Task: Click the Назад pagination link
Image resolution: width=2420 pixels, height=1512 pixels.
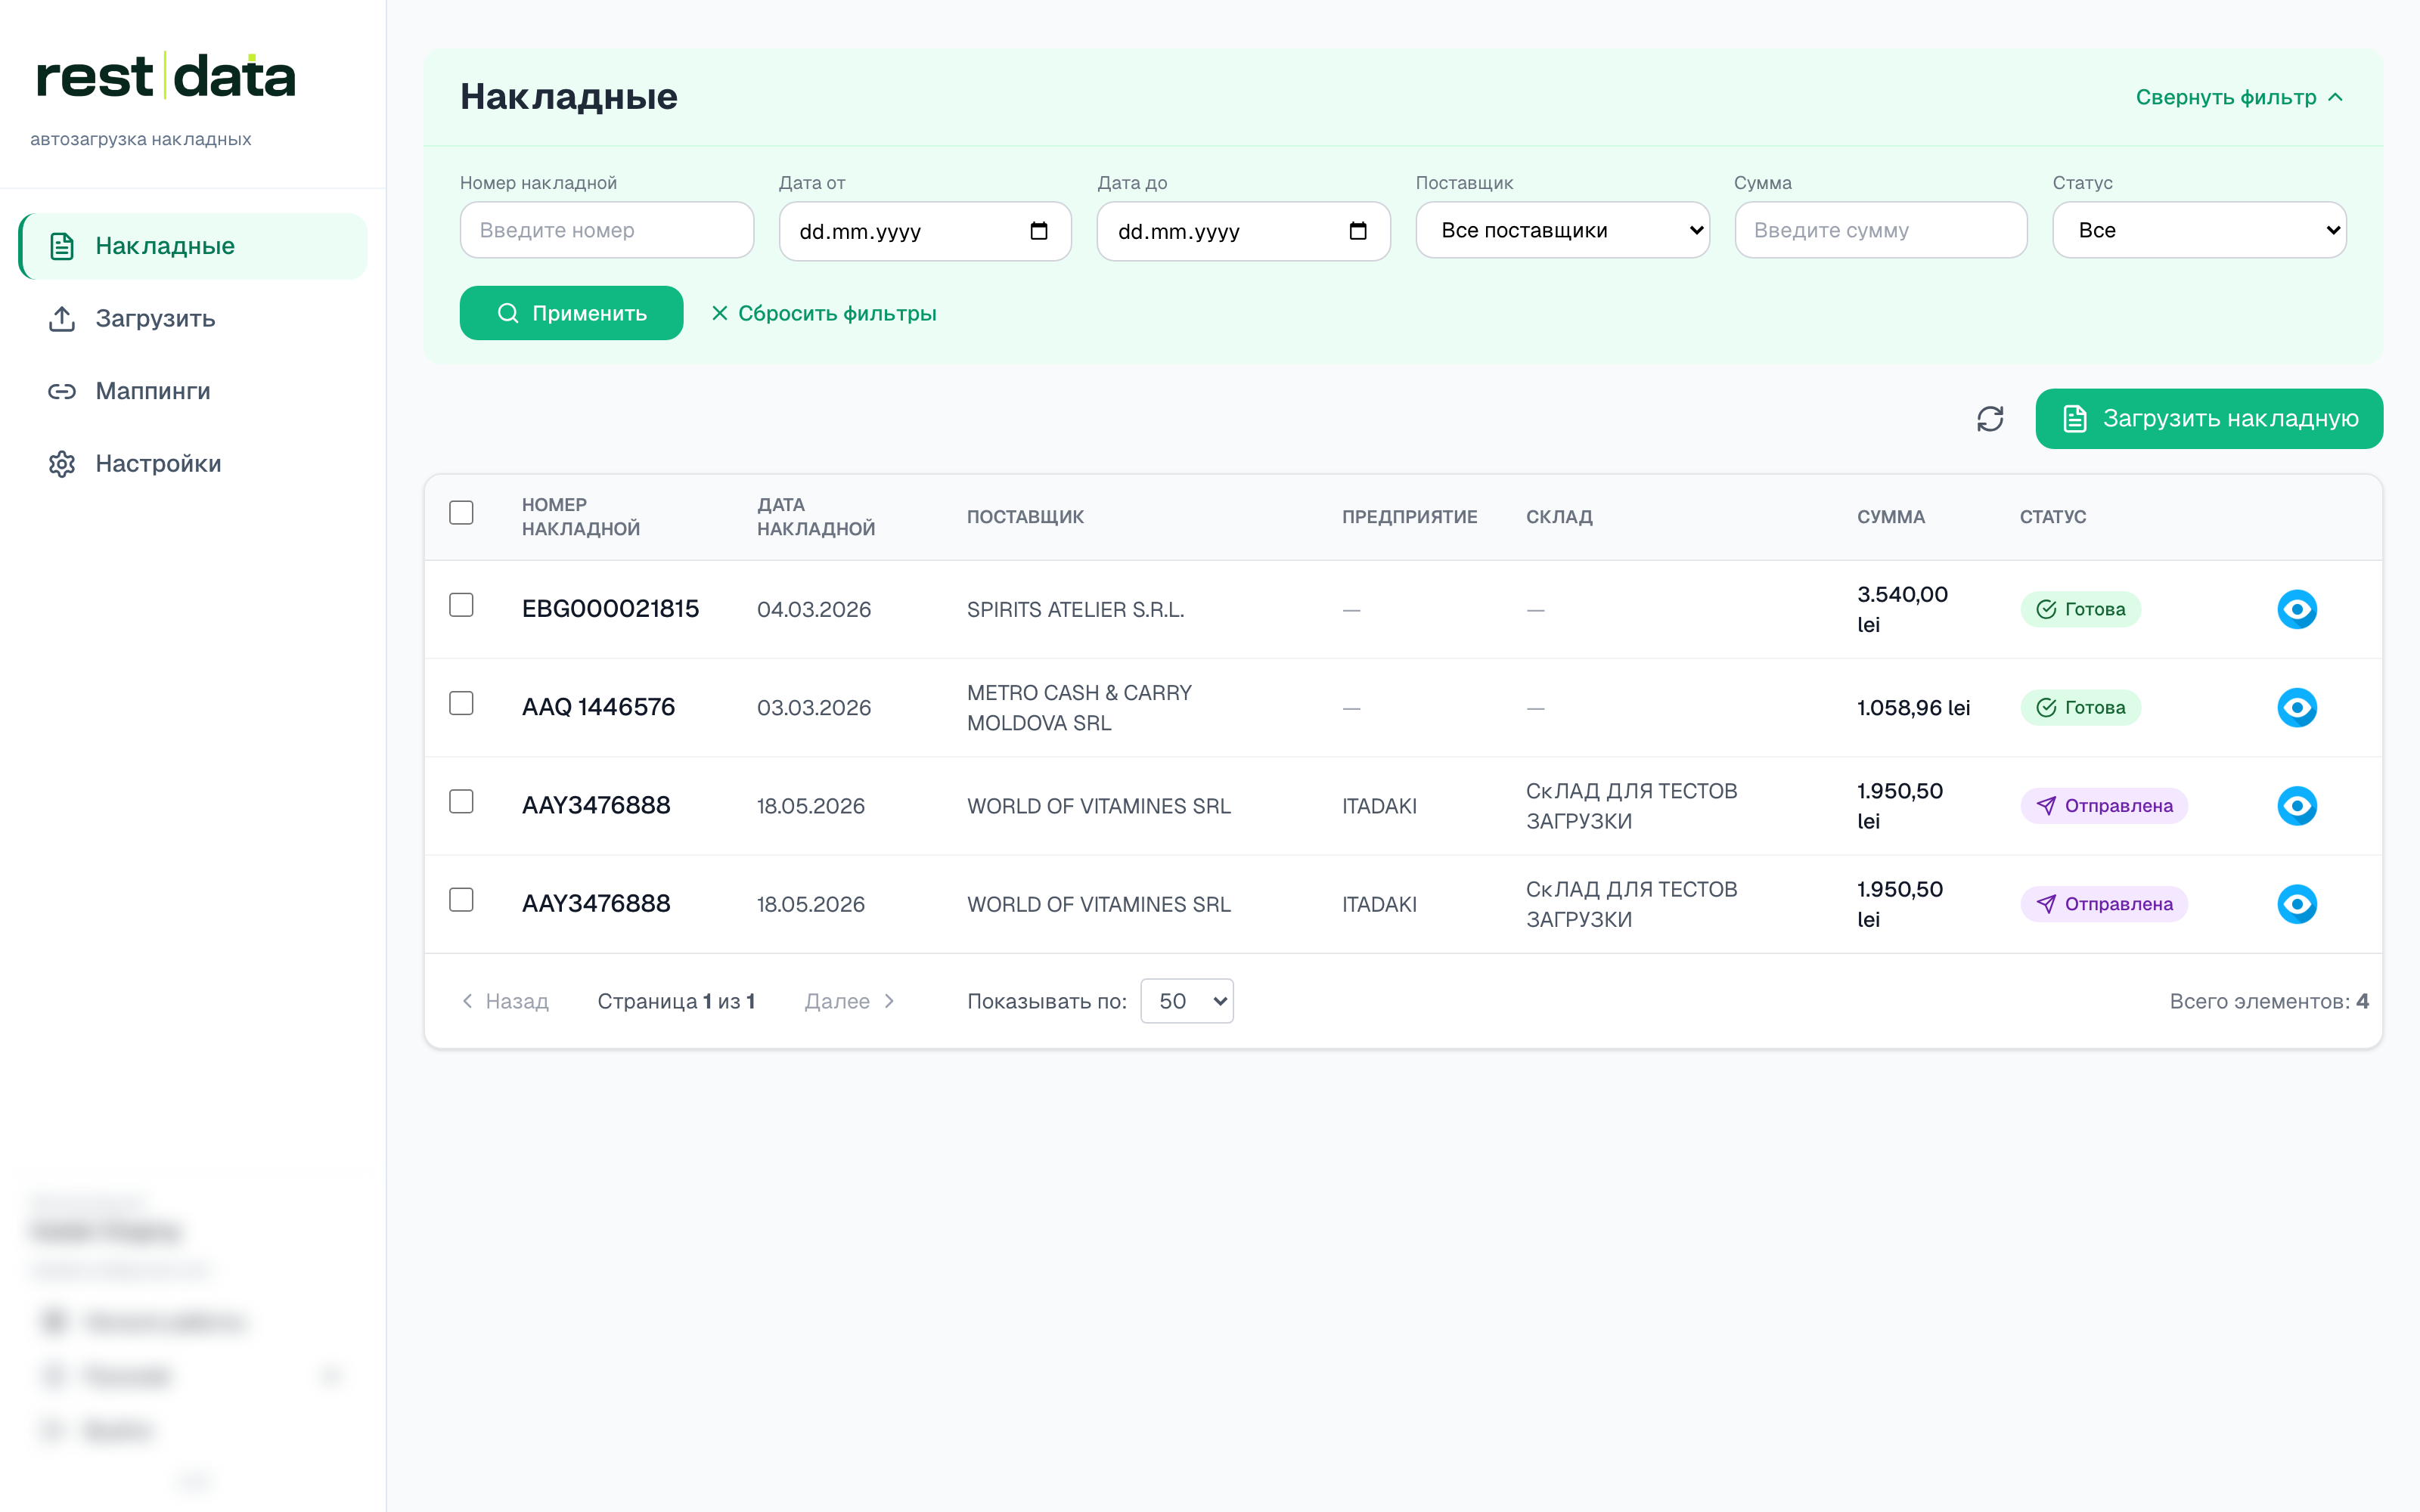Action: click(505, 1001)
